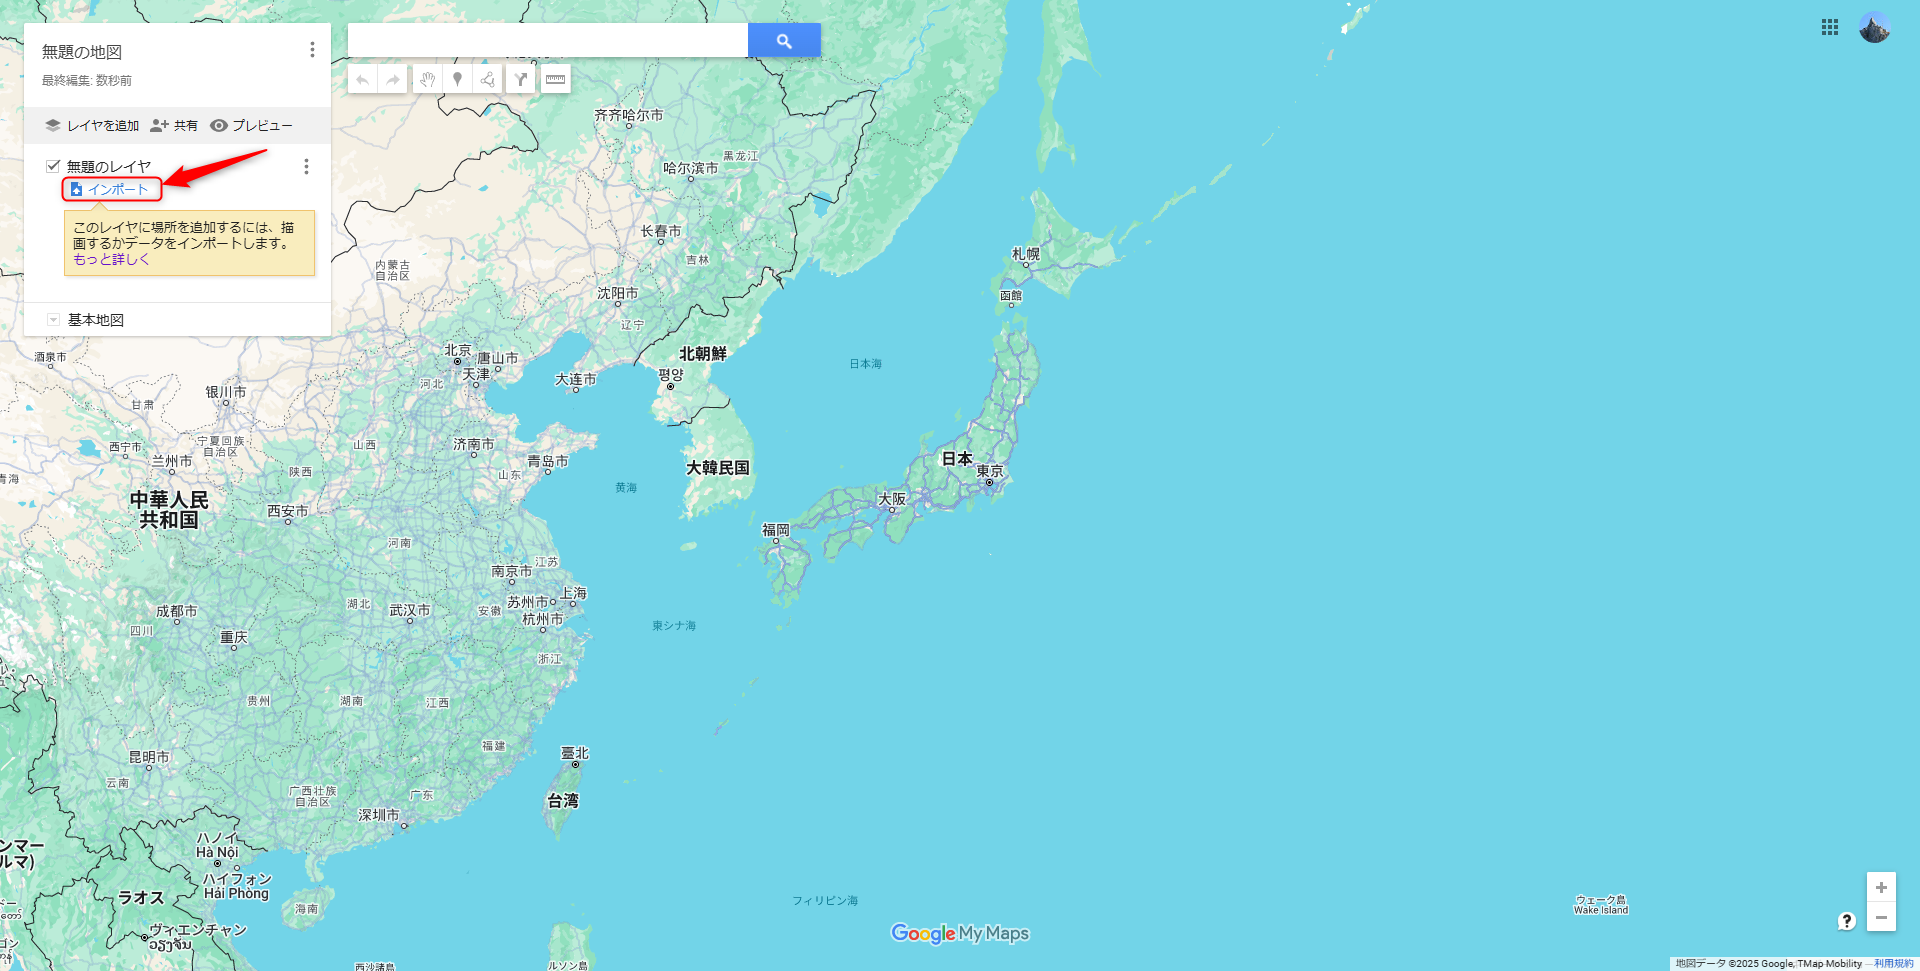Select the Draw a line tool
Viewport: 1920px width, 971px height.
488,79
